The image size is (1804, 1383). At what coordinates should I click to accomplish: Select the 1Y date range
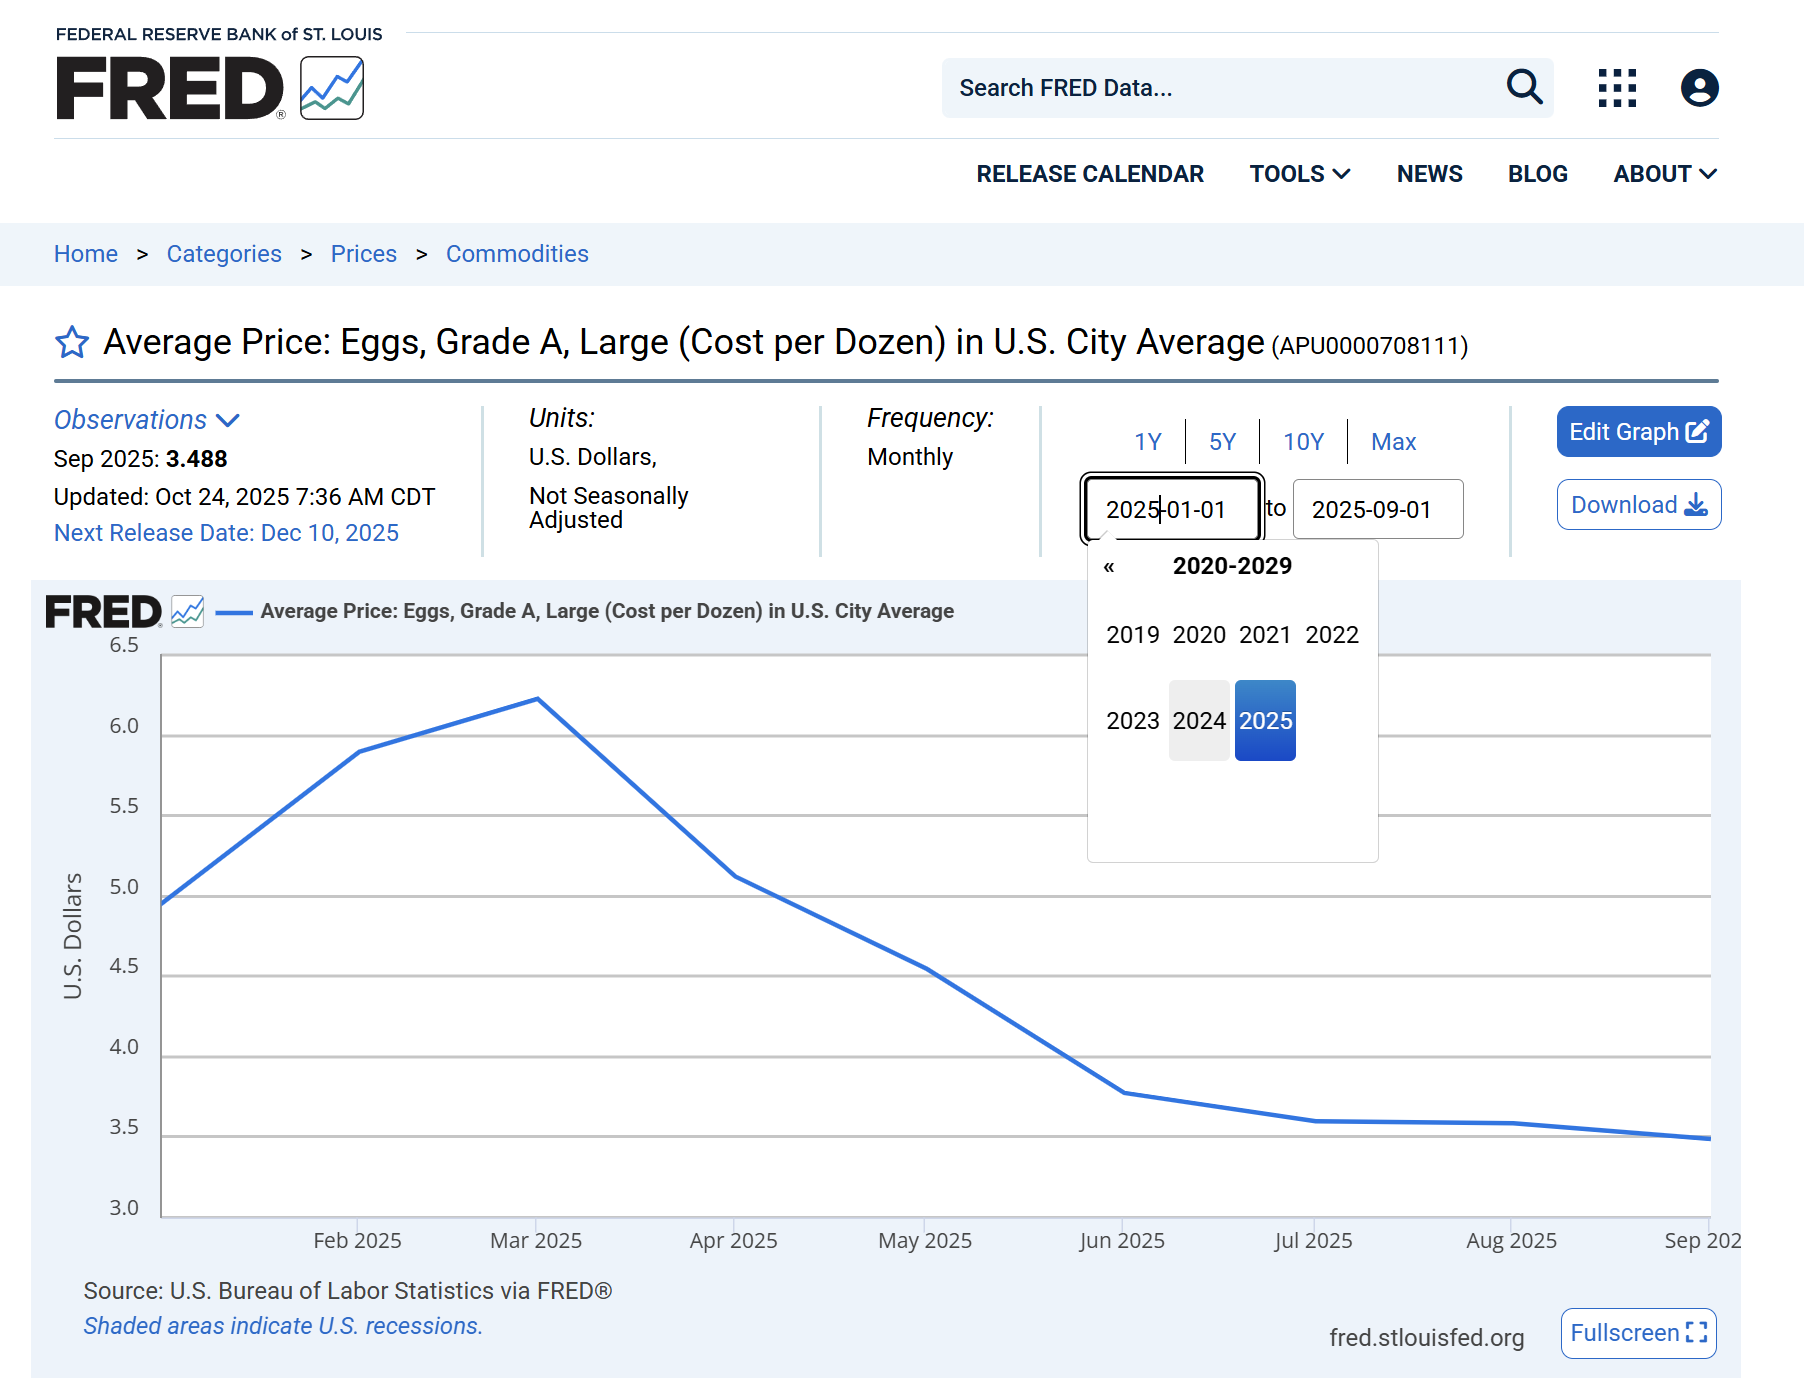1148,442
